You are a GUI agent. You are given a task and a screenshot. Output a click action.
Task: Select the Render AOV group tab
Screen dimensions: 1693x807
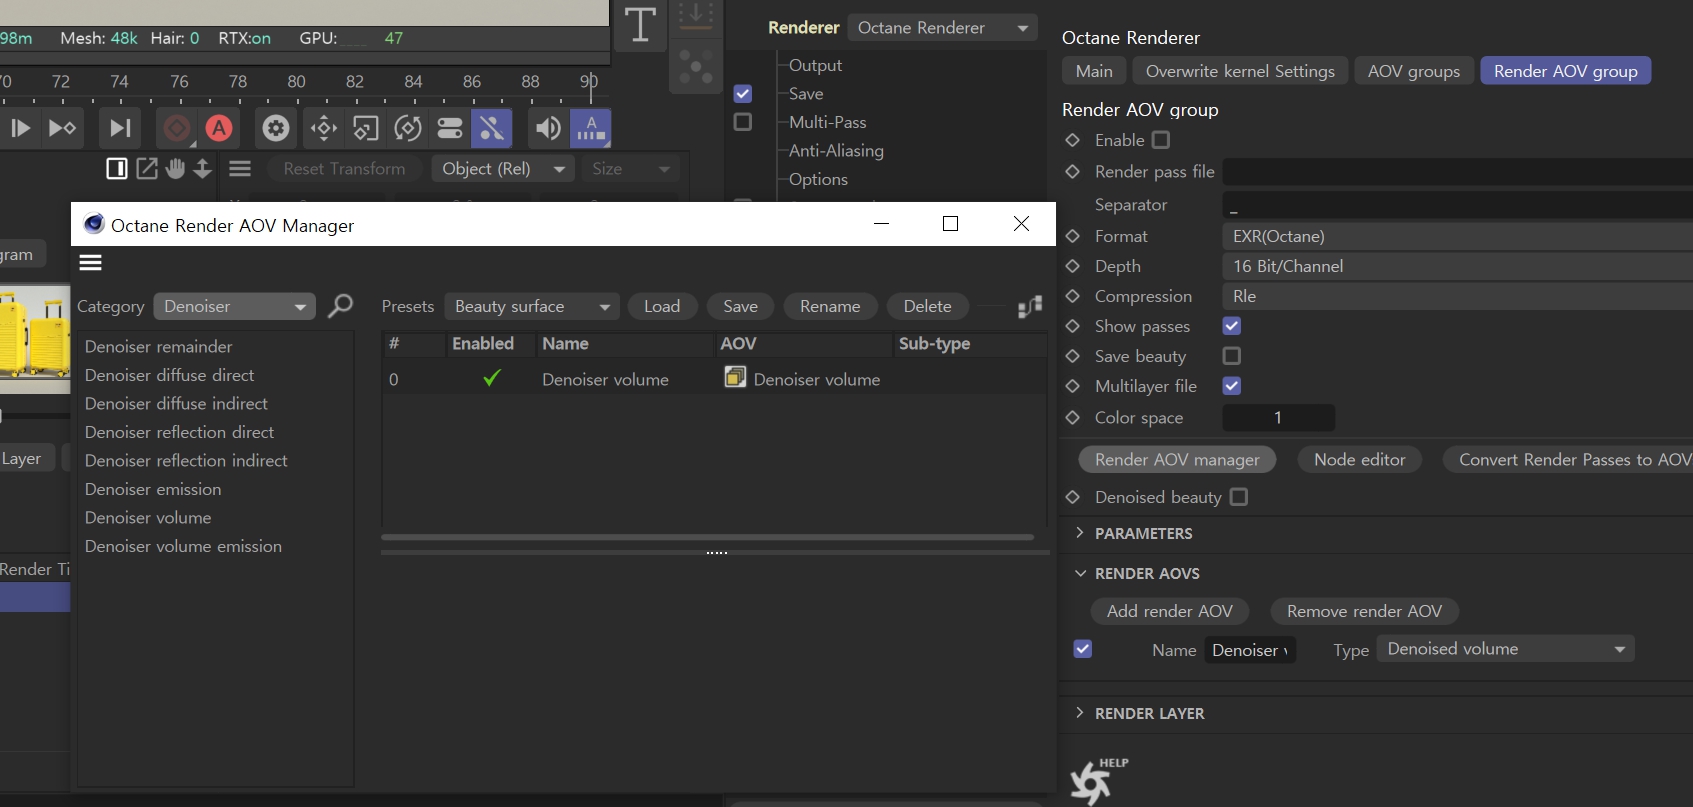(1566, 71)
